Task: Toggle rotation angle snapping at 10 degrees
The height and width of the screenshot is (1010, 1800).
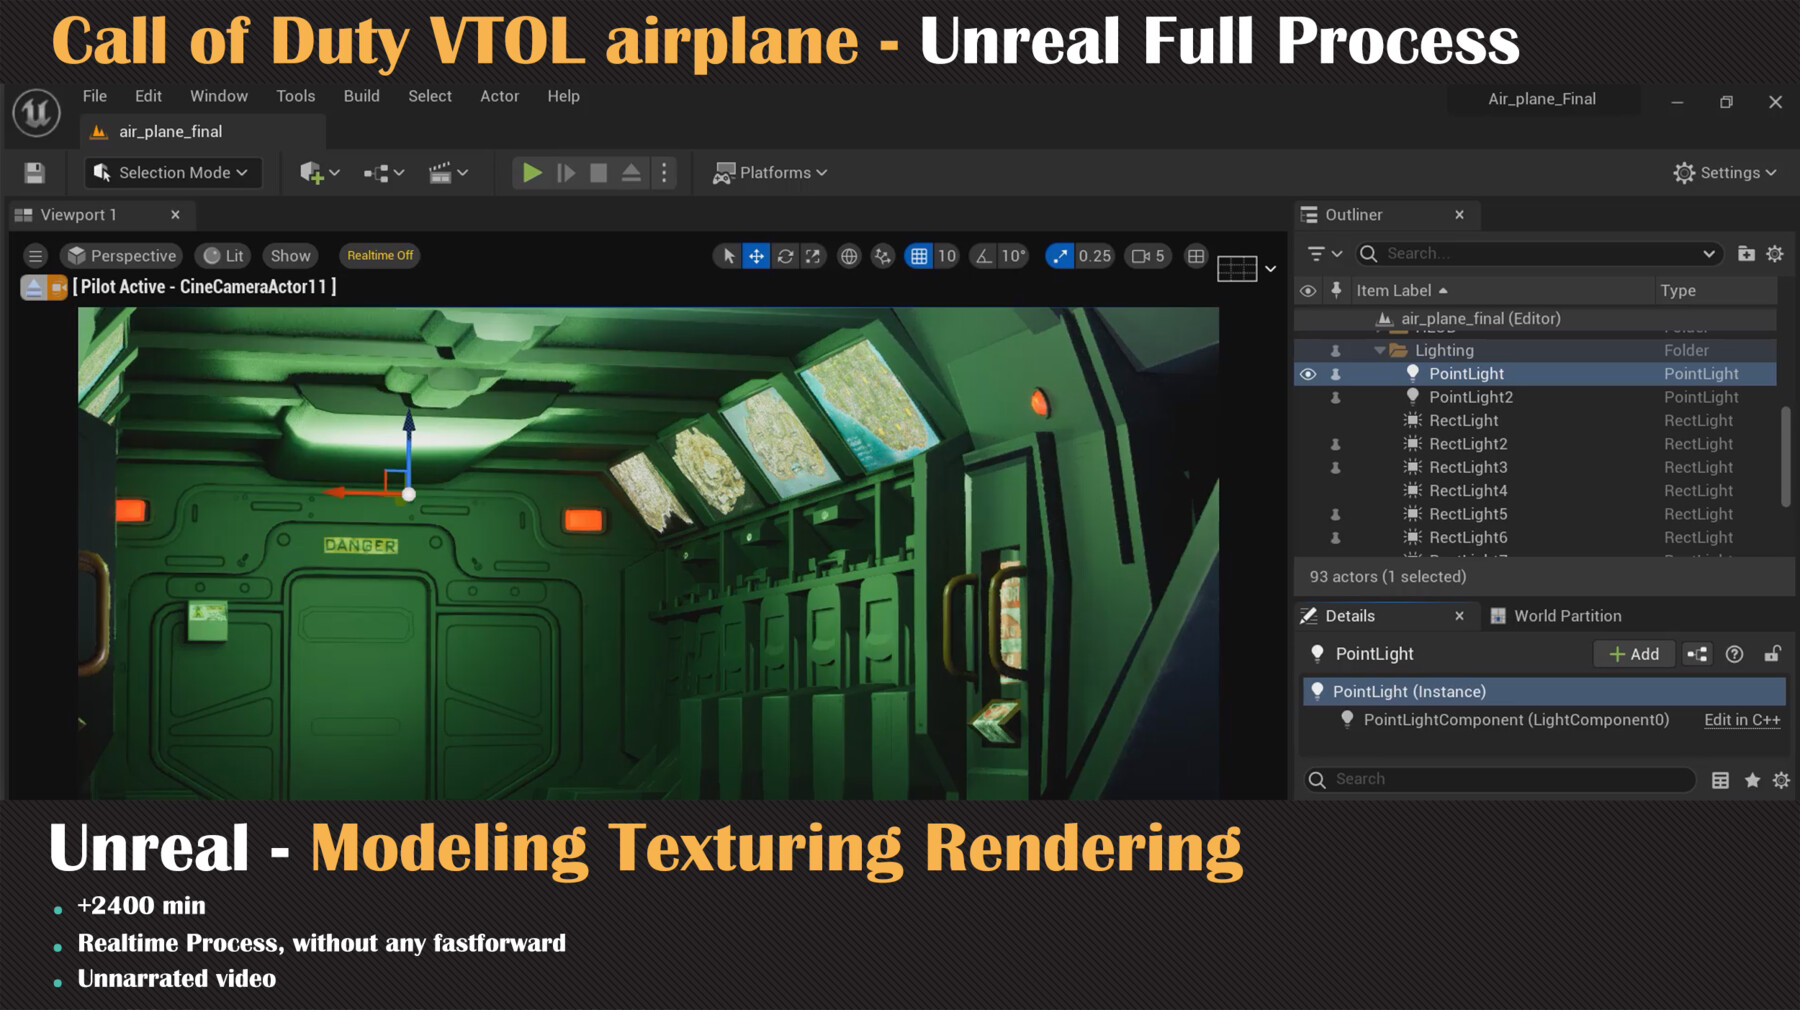Action: coord(985,256)
